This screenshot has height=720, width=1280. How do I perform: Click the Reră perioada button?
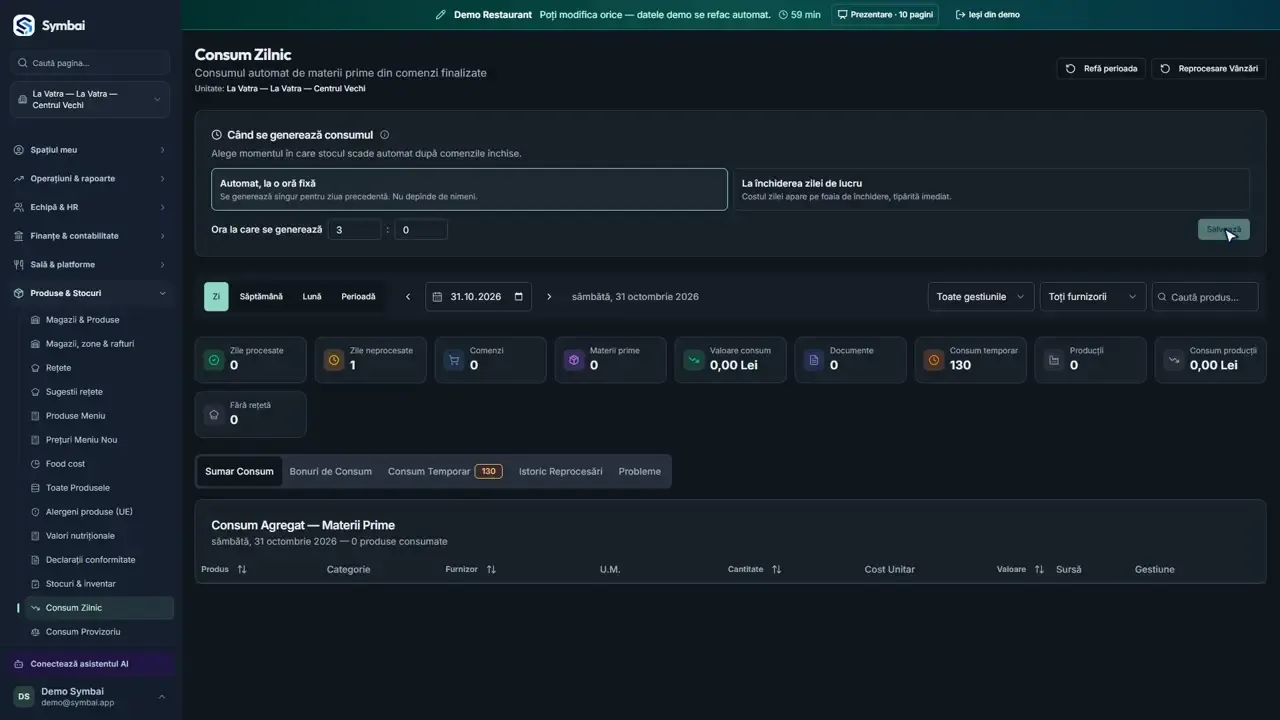point(1101,69)
